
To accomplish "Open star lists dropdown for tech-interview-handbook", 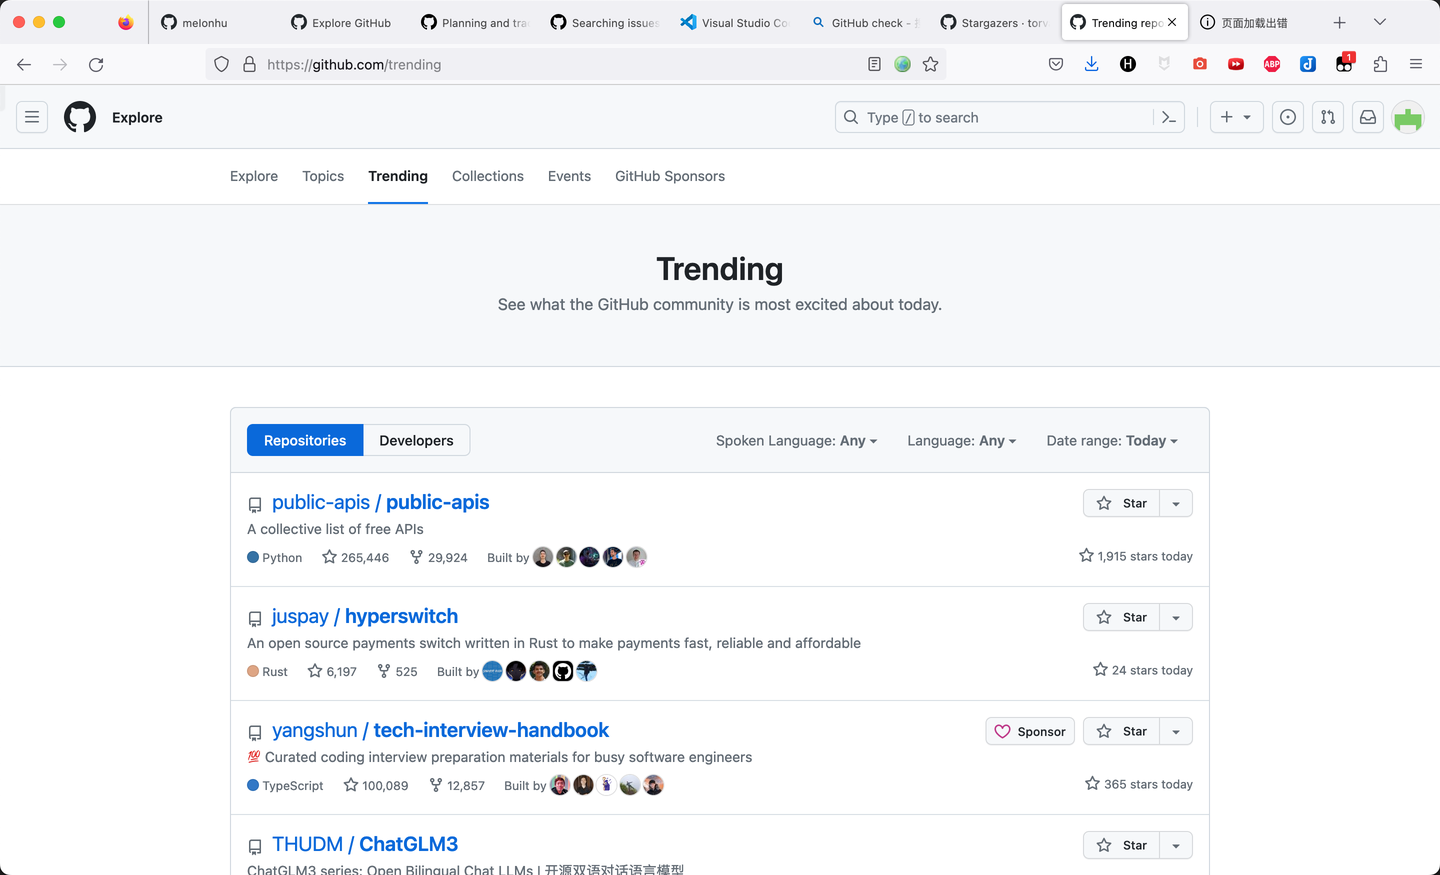I will point(1176,731).
